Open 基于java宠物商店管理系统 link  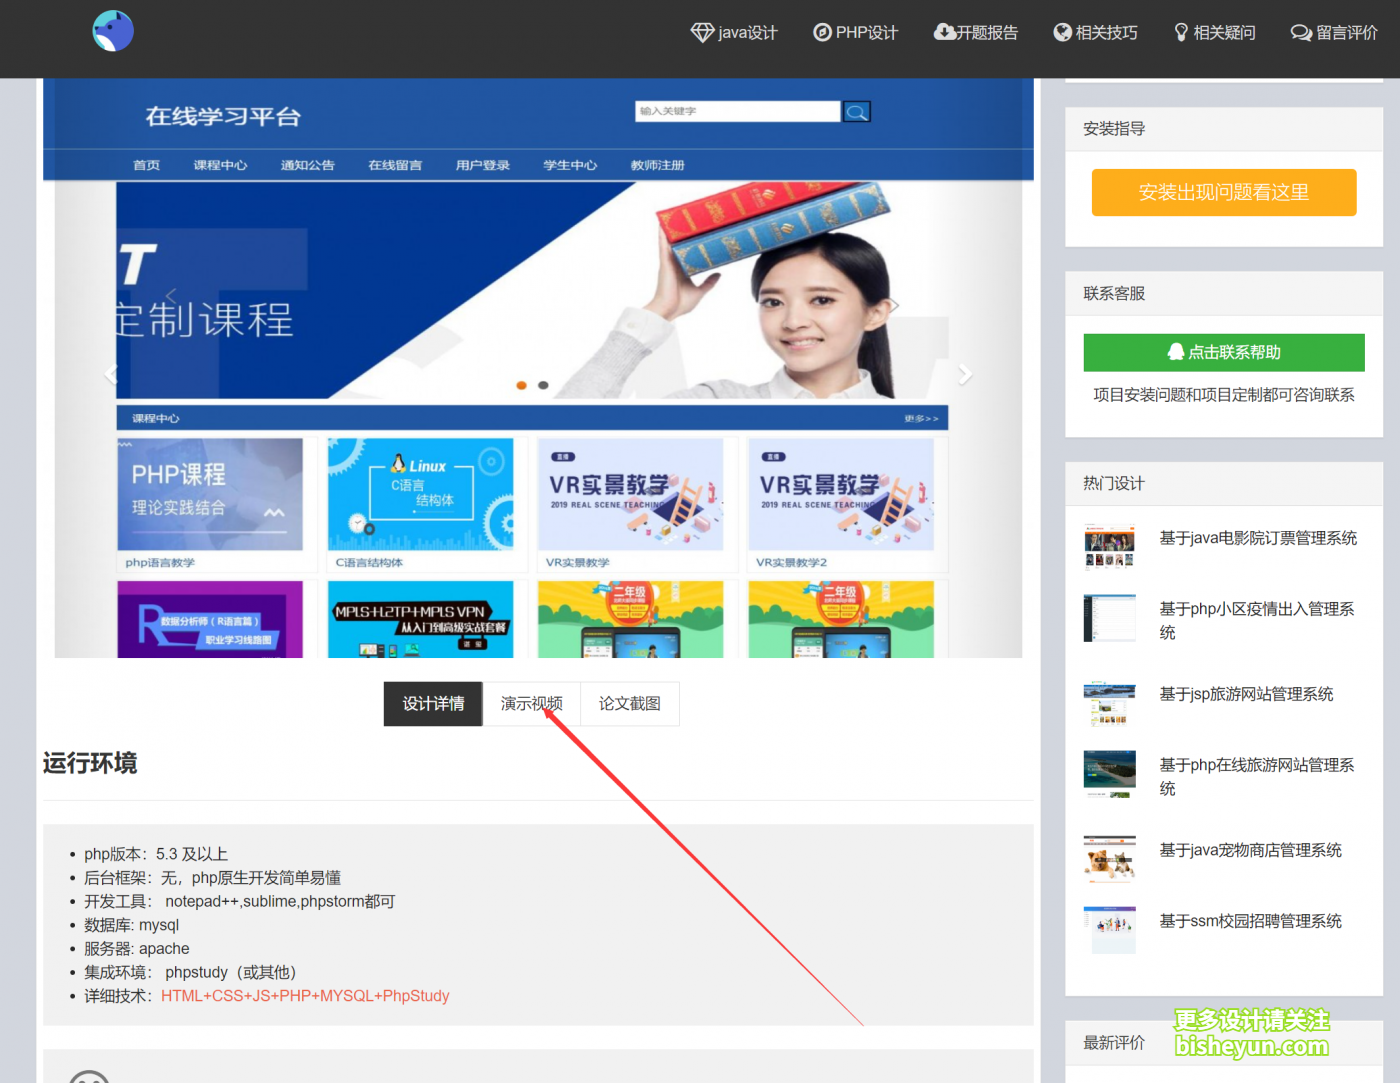tap(1250, 850)
